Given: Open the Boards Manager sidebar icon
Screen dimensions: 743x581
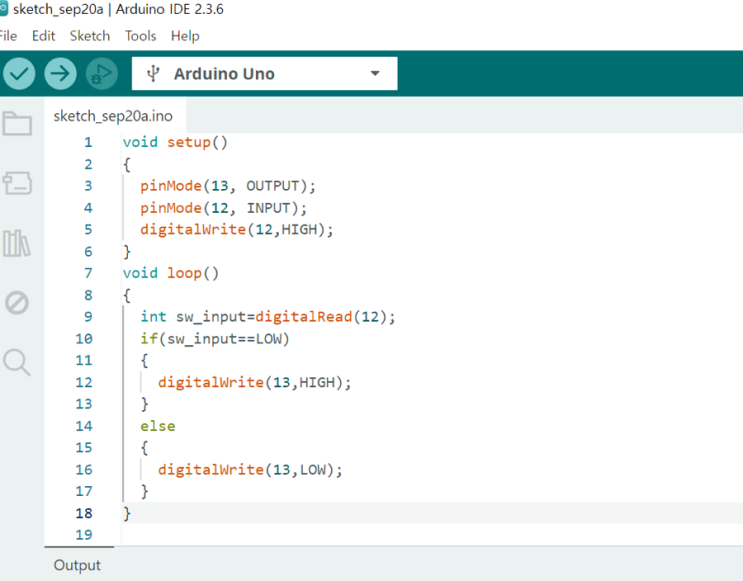Looking at the screenshot, I should [17, 183].
